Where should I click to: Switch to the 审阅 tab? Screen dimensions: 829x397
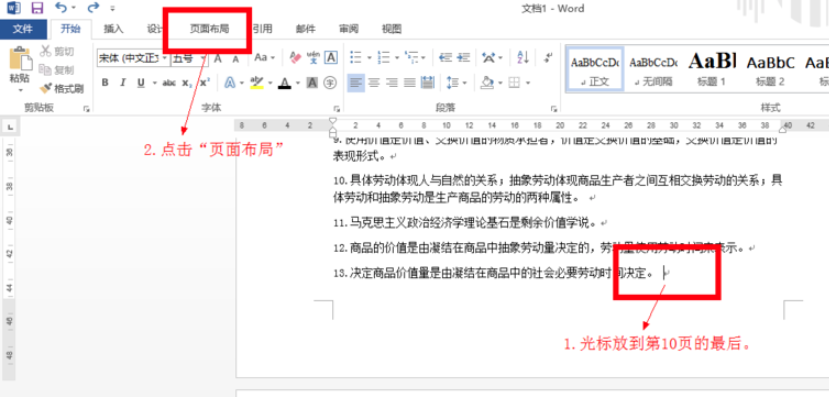tap(348, 29)
